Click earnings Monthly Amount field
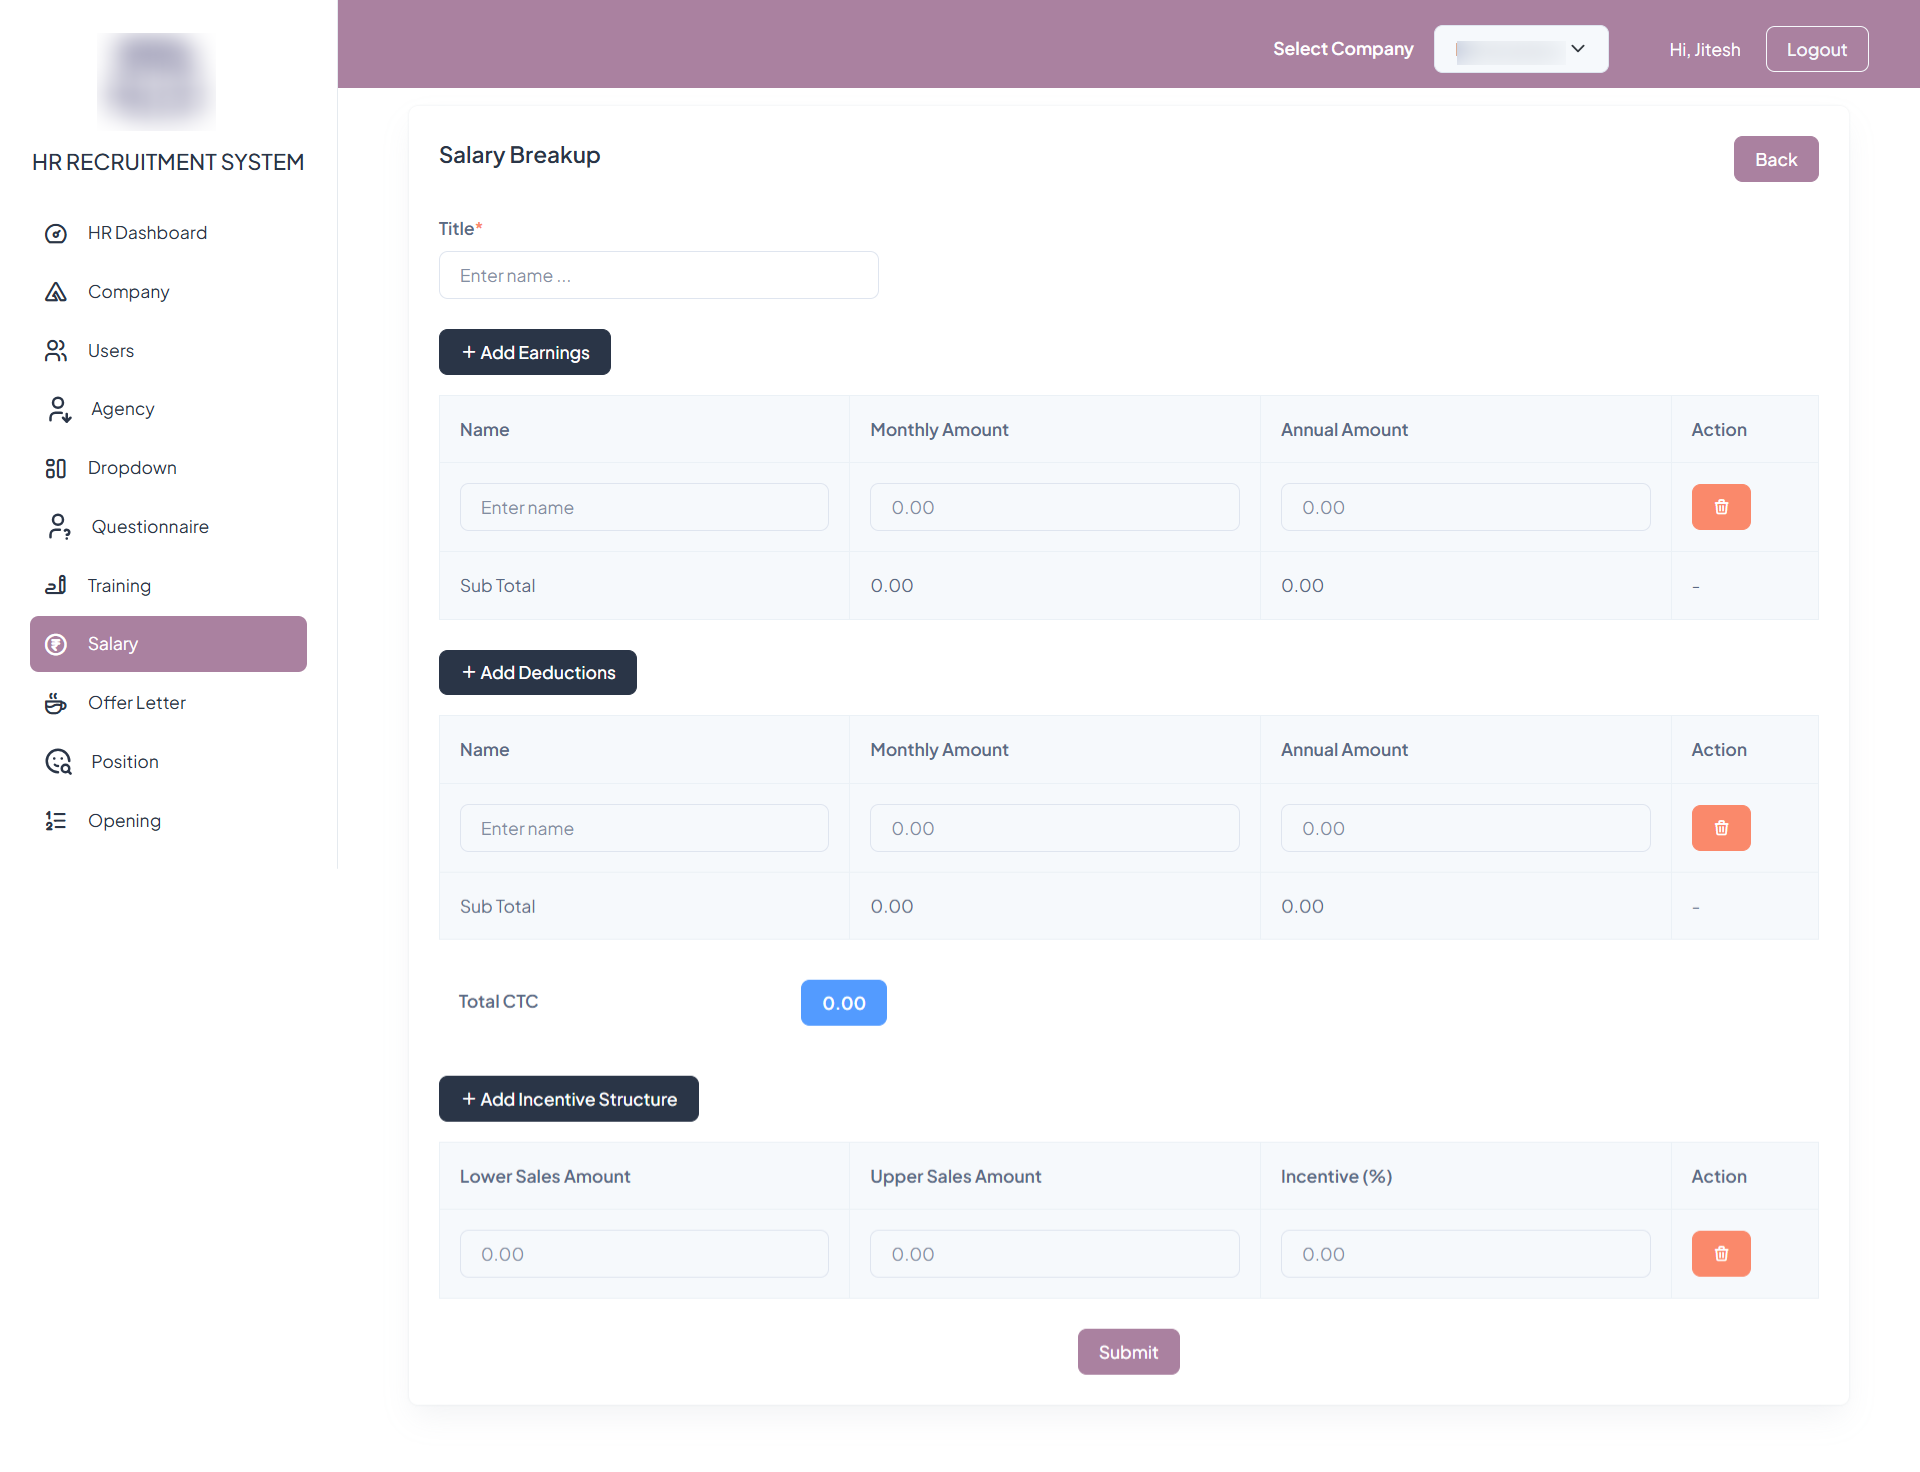Screen dimensions: 1920x1472 [x=1055, y=507]
